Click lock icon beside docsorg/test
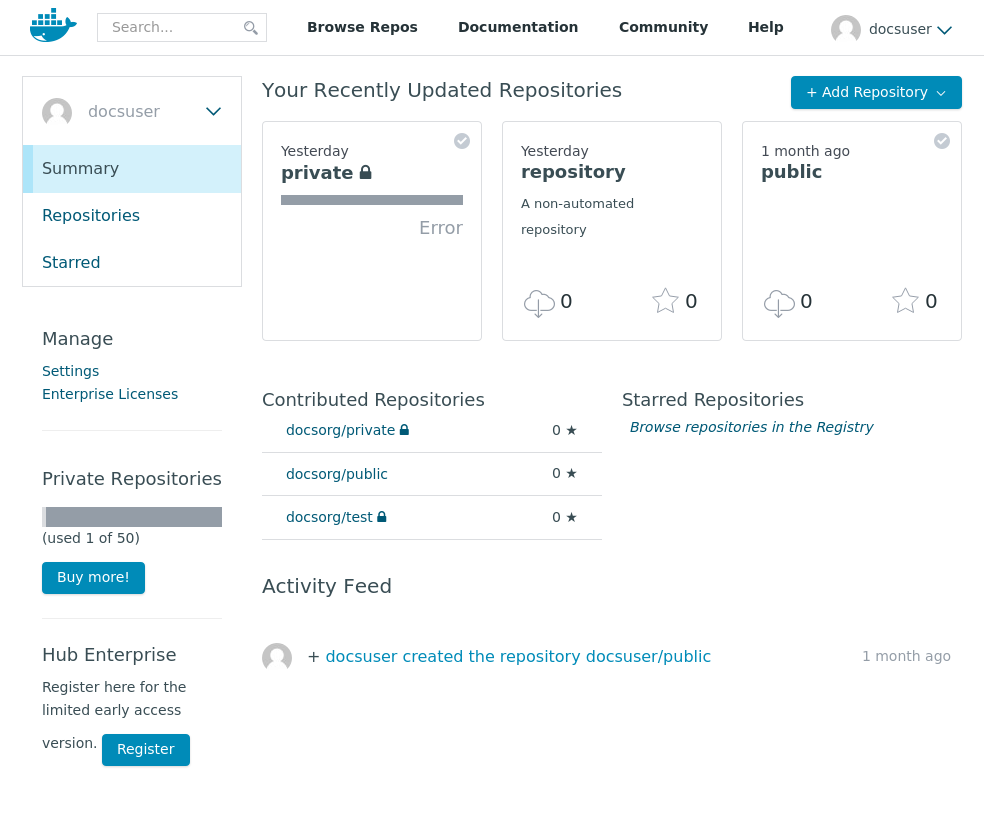The height and width of the screenshot is (838, 984). [x=382, y=517]
